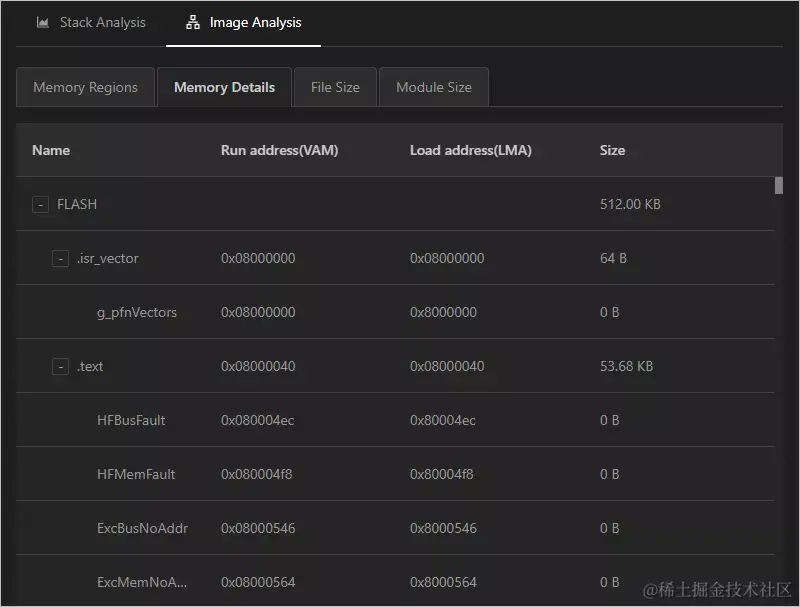Collapse the FLASH tree node
The width and height of the screenshot is (800, 607).
[x=40, y=205]
